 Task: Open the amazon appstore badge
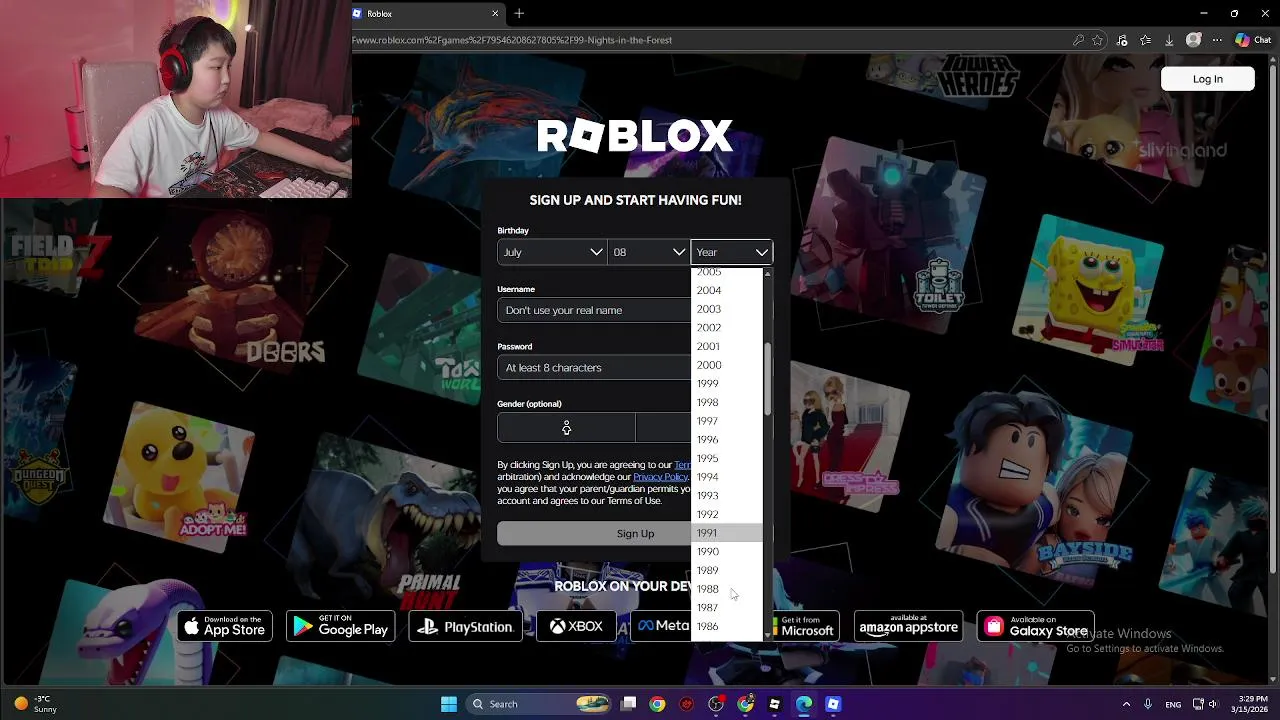coord(909,627)
